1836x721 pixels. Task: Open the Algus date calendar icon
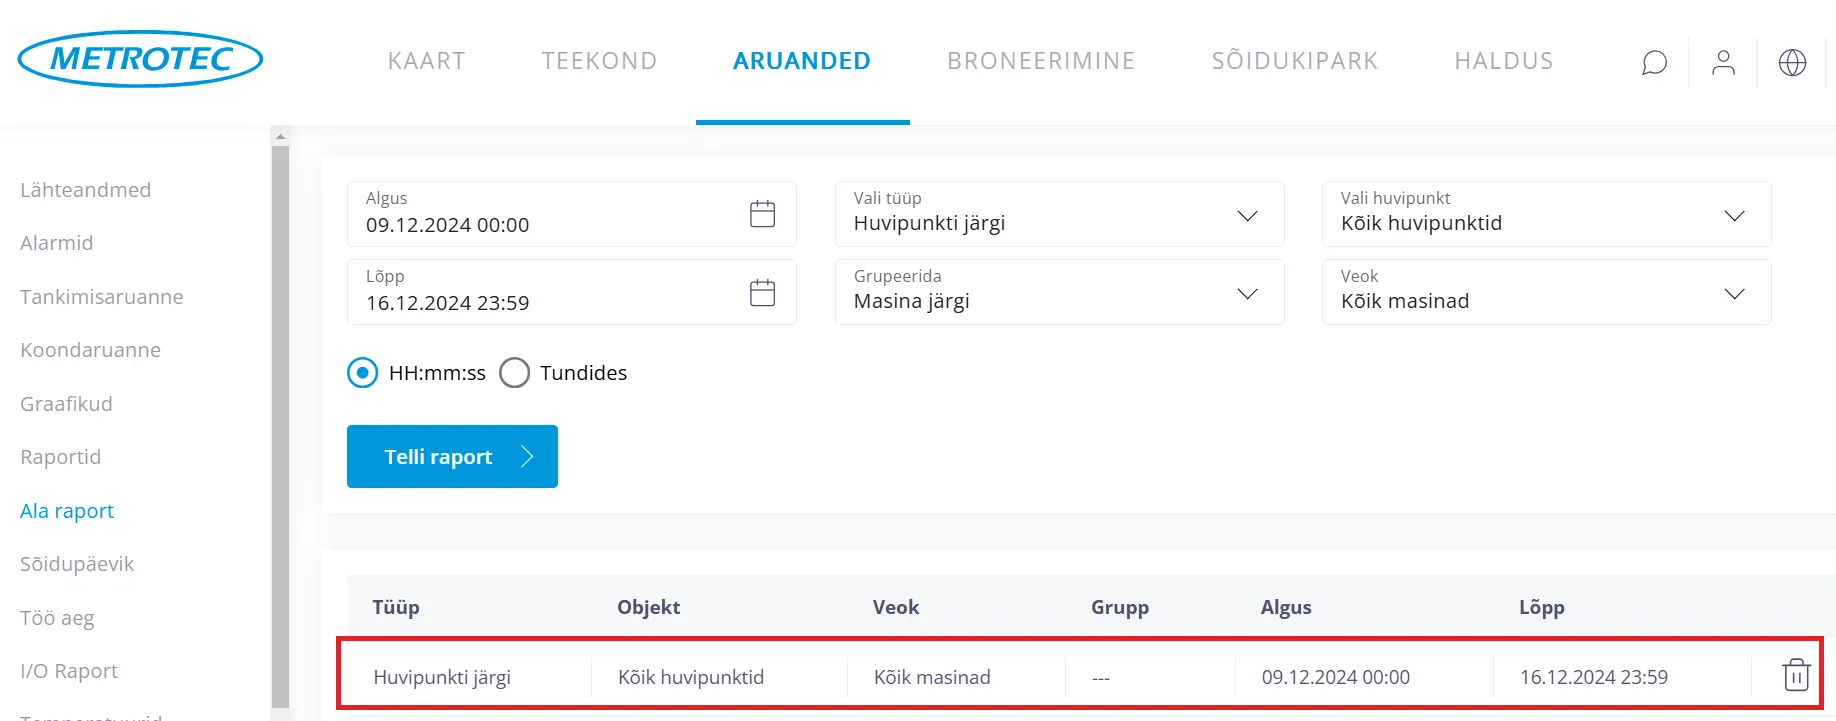click(x=762, y=214)
